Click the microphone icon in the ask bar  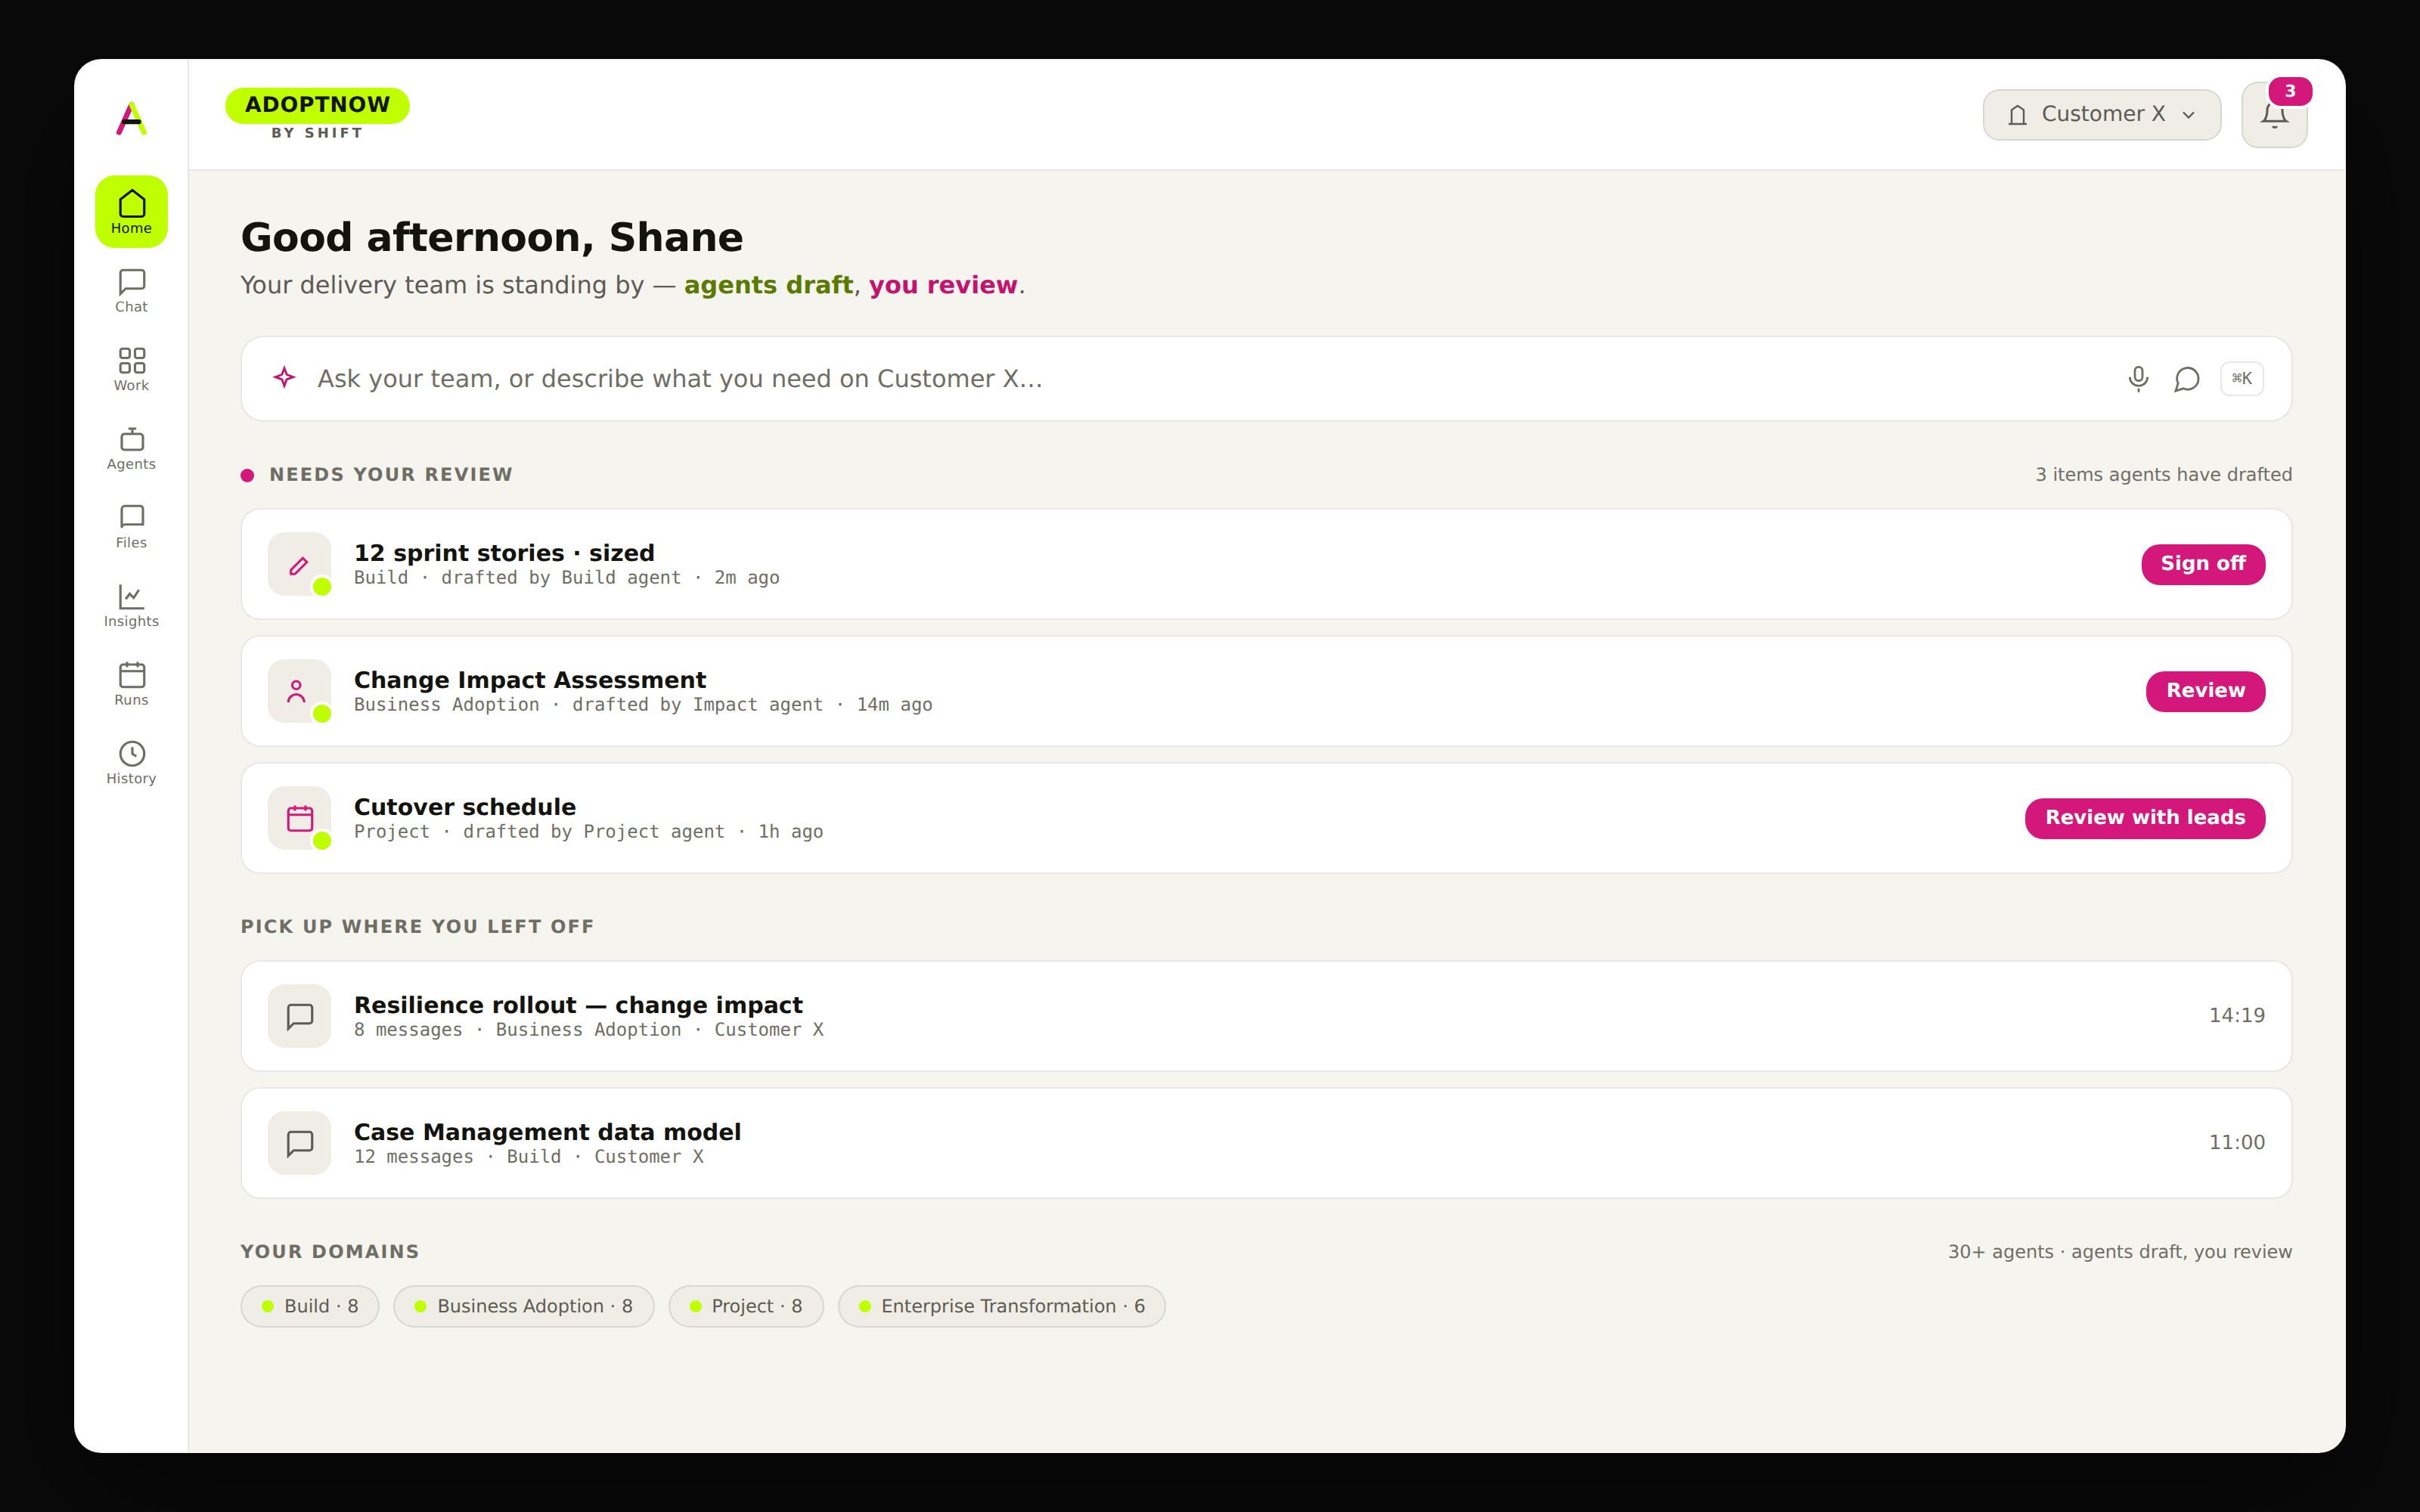2138,379
